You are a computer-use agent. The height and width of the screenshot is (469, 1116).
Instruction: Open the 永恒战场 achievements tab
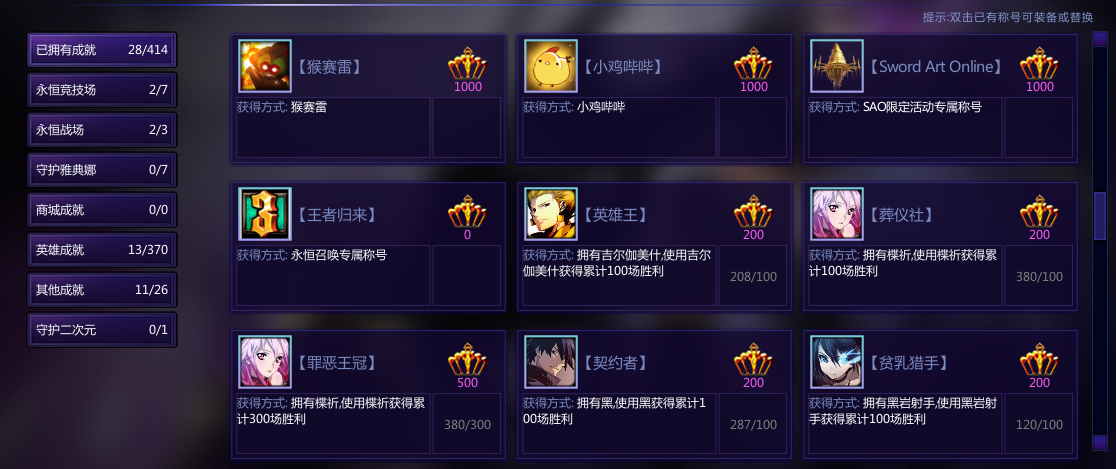pos(102,130)
